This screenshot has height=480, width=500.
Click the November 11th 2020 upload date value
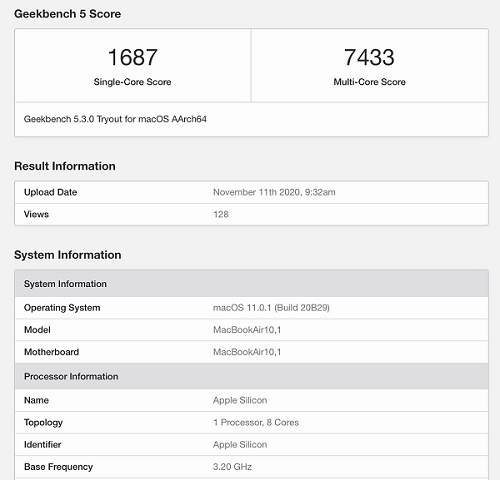(274, 192)
